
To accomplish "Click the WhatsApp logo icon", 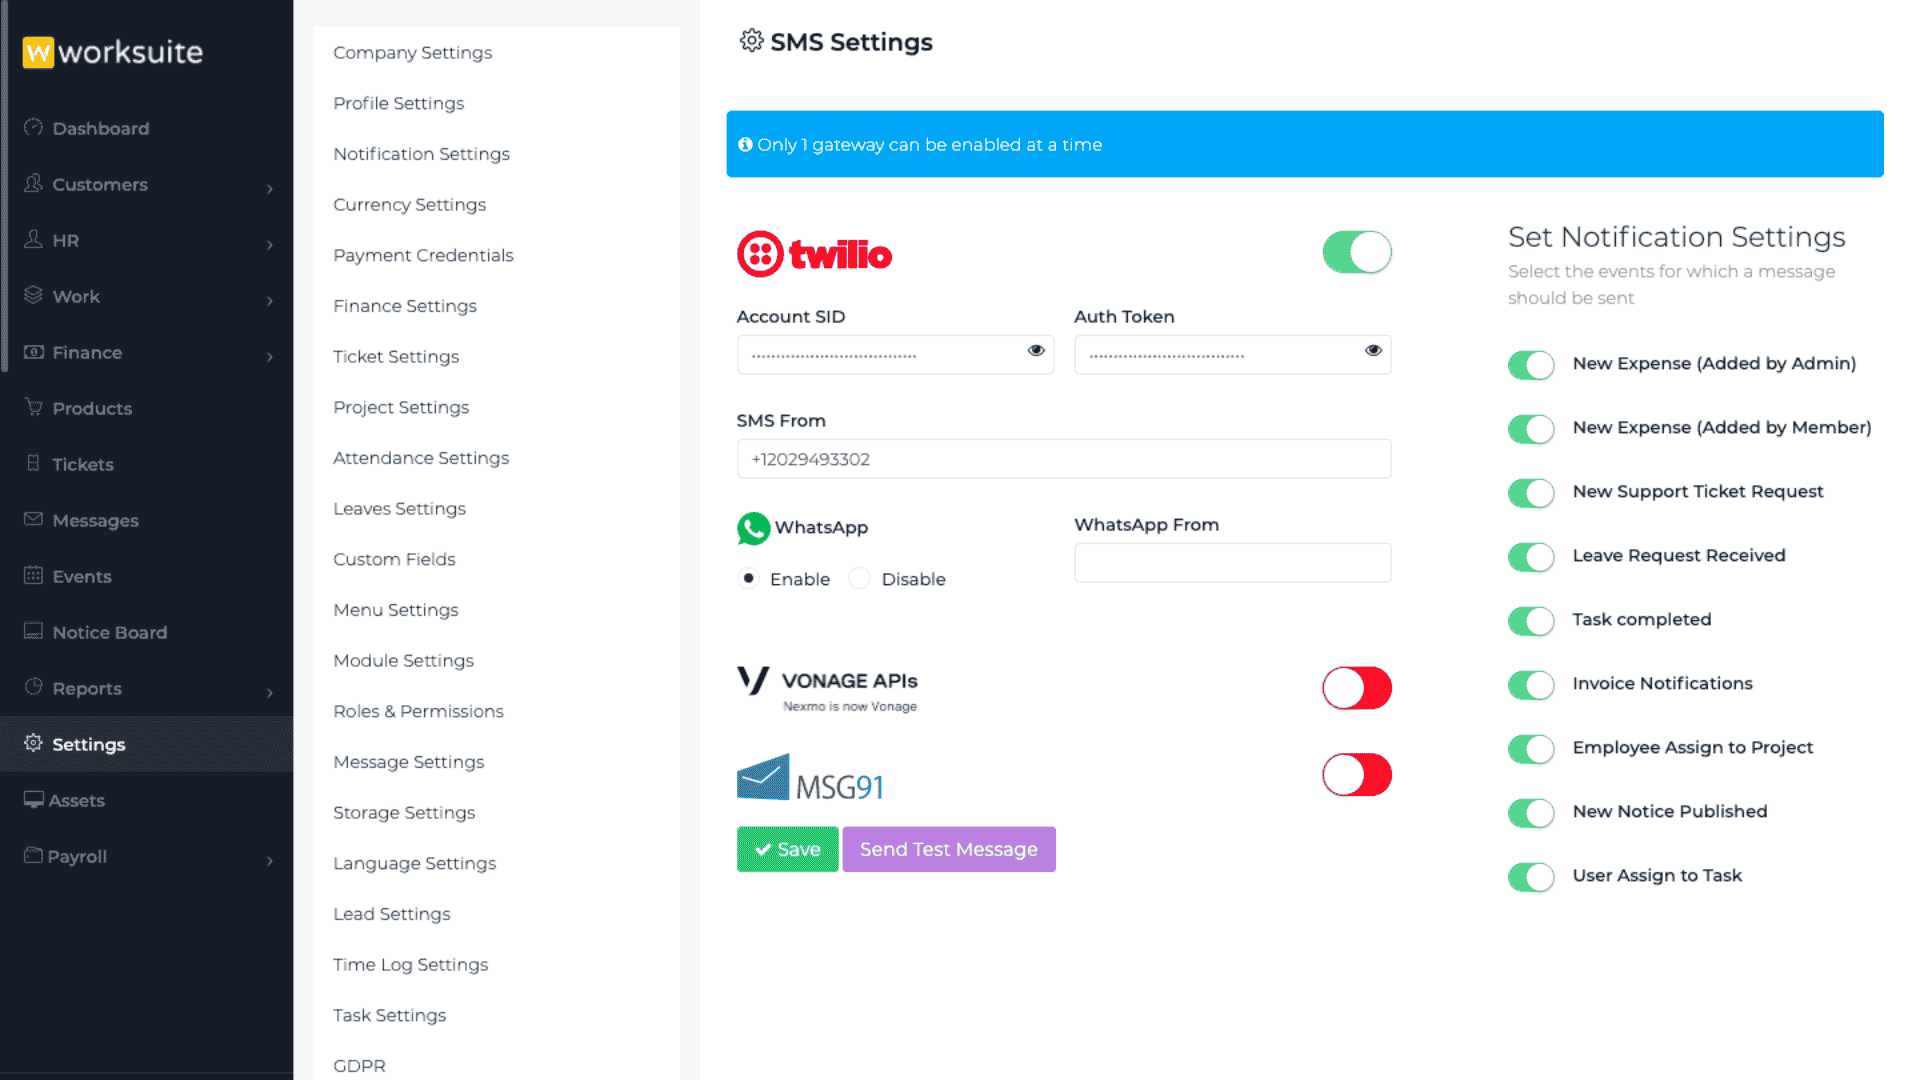I will pos(753,528).
